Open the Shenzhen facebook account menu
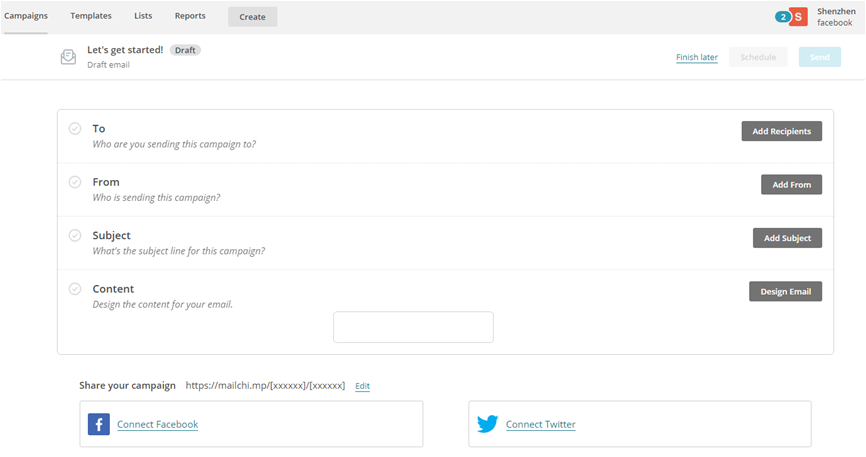The height and width of the screenshot is (457, 866). click(x=834, y=16)
